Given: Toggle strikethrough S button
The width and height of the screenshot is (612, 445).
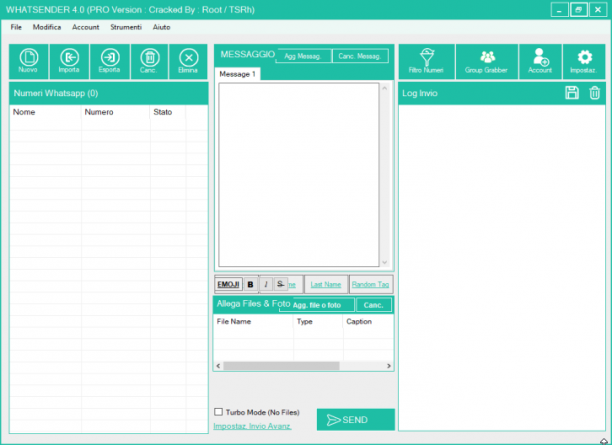Looking at the screenshot, I should click(x=281, y=284).
